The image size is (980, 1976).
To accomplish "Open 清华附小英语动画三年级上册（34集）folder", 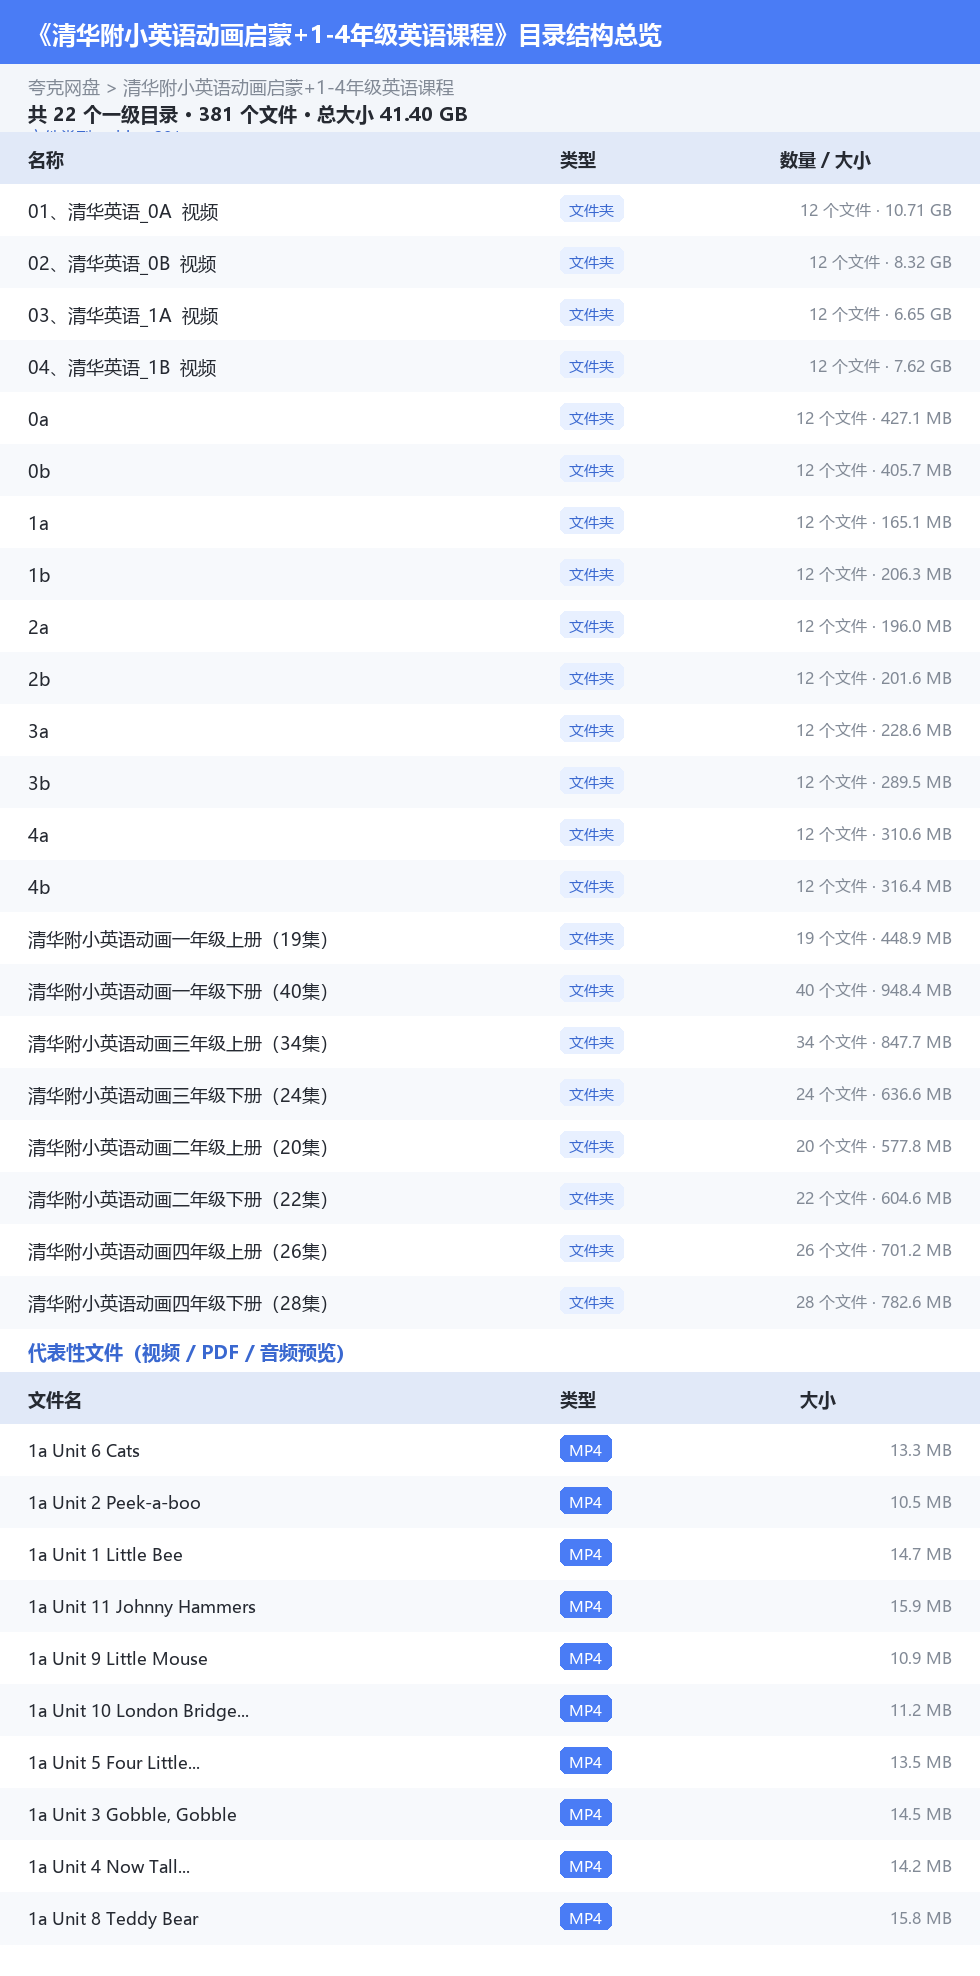I will (x=178, y=1043).
